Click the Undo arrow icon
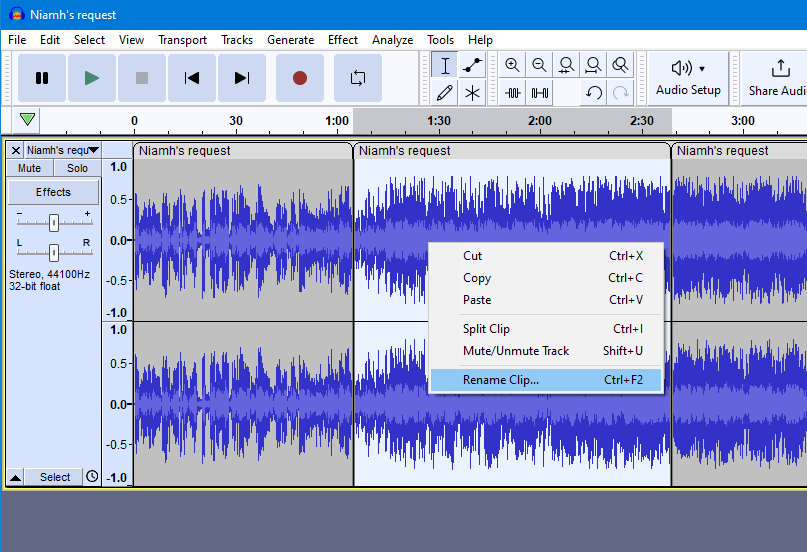 coord(594,93)
